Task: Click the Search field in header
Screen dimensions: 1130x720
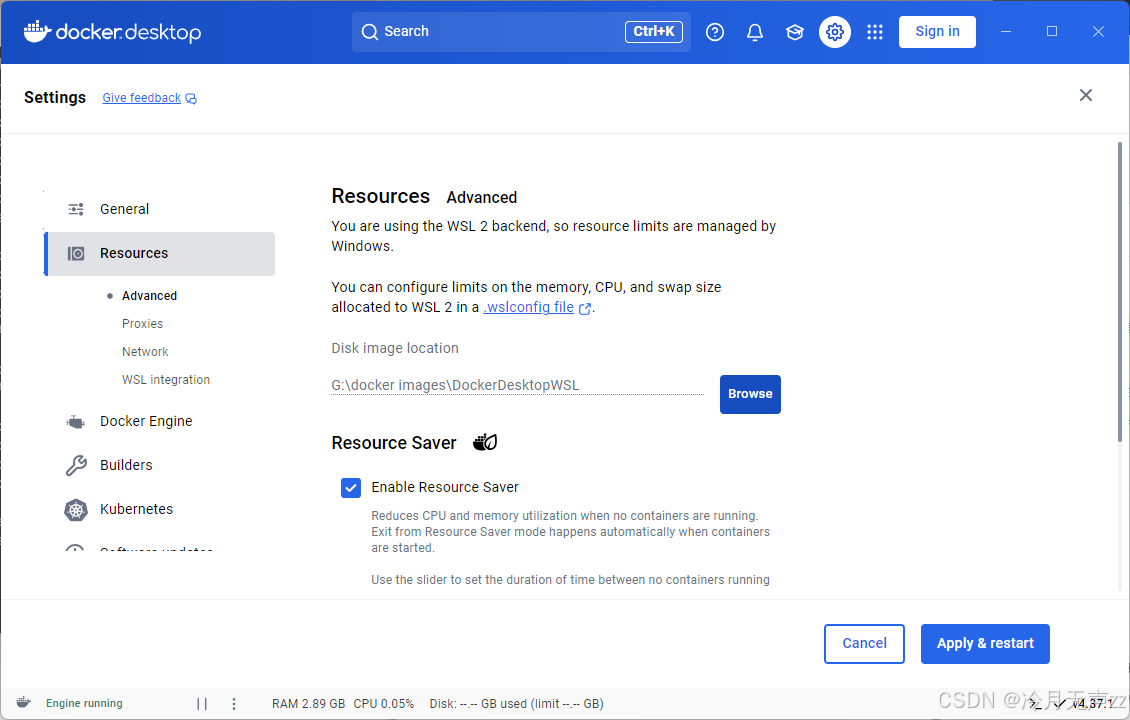Action: (x=521, y=32)
